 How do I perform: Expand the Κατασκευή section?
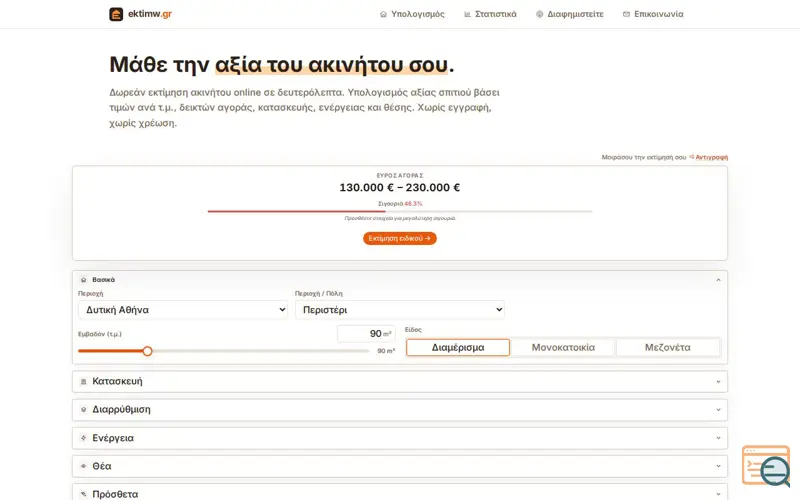(x=399, y=382)
